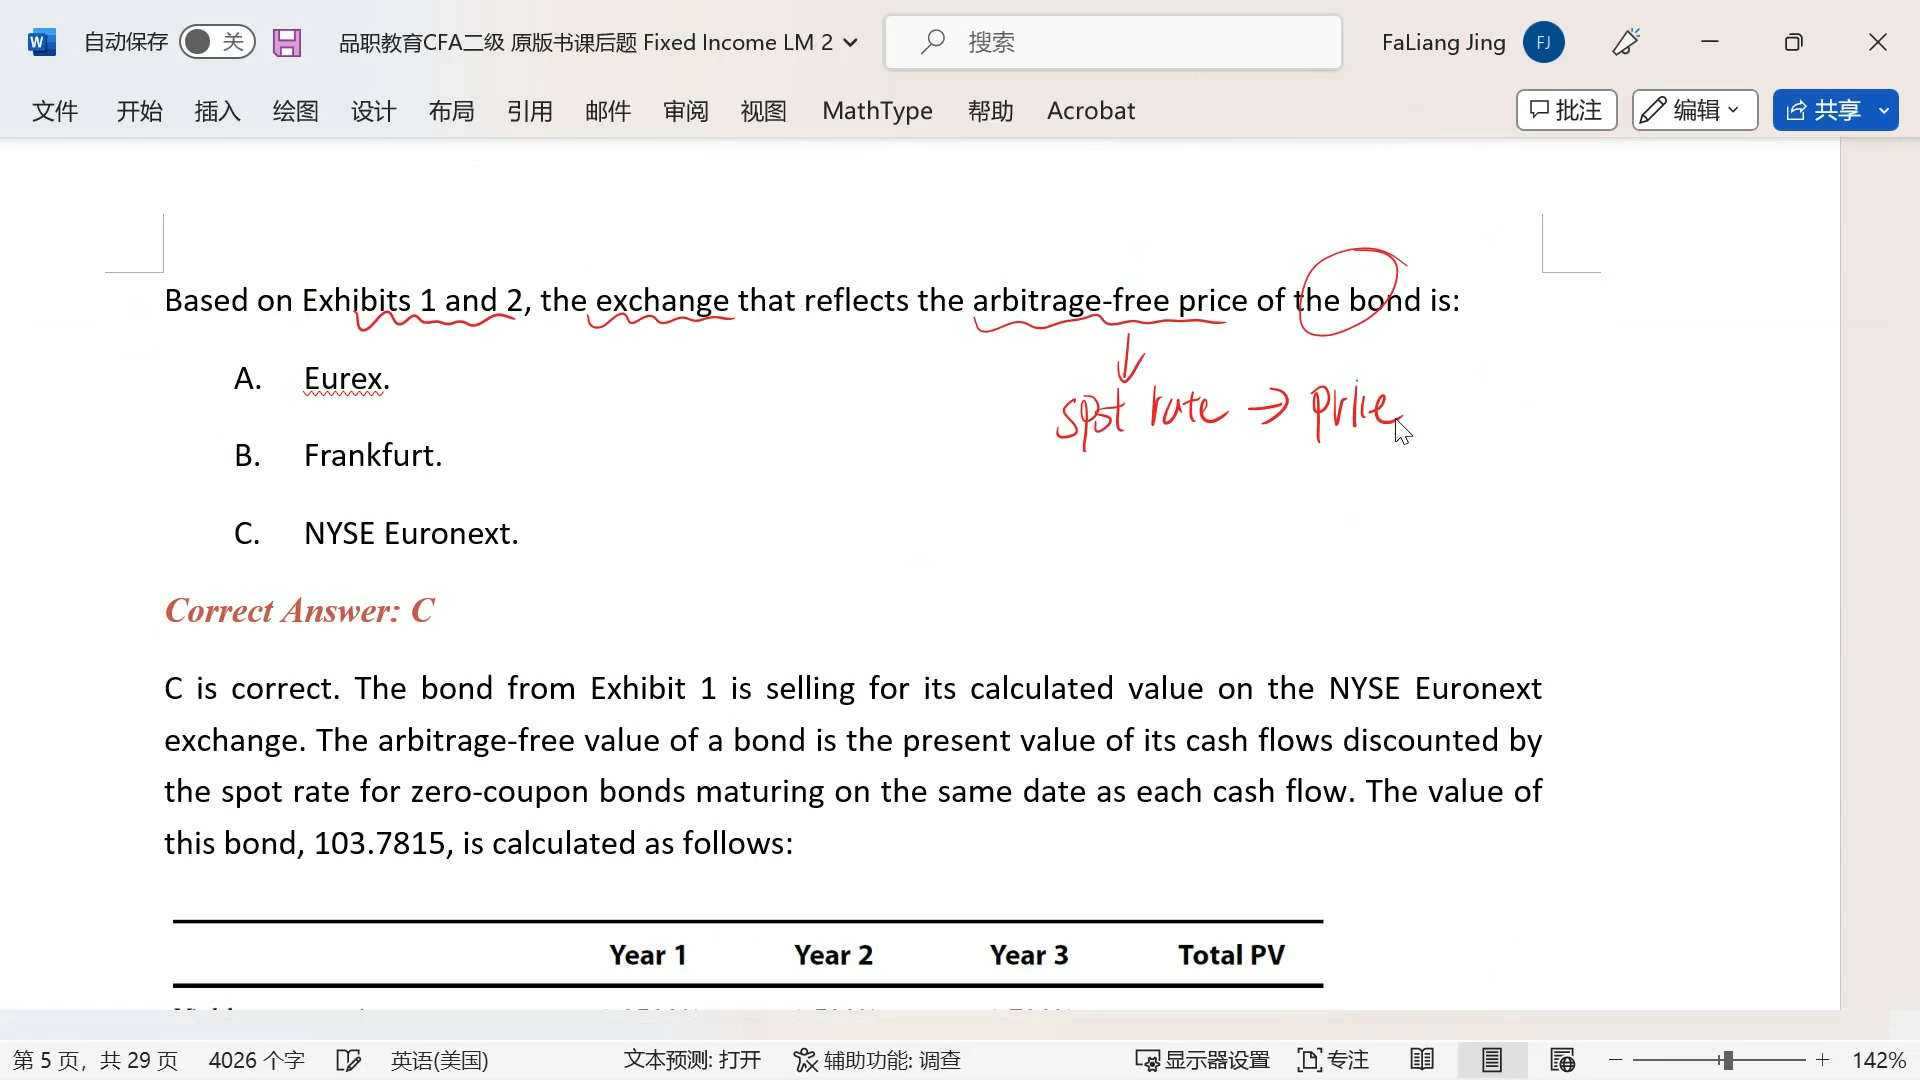Open the 编辑 mode dropdown
This screenshot has height=1080, width=1920.
[x=1694, y=110]
